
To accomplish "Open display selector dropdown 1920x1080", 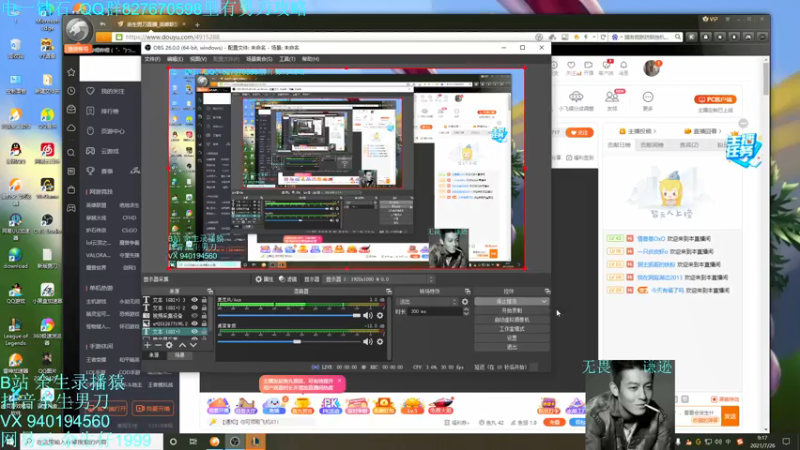I will (x=381, y=279).
